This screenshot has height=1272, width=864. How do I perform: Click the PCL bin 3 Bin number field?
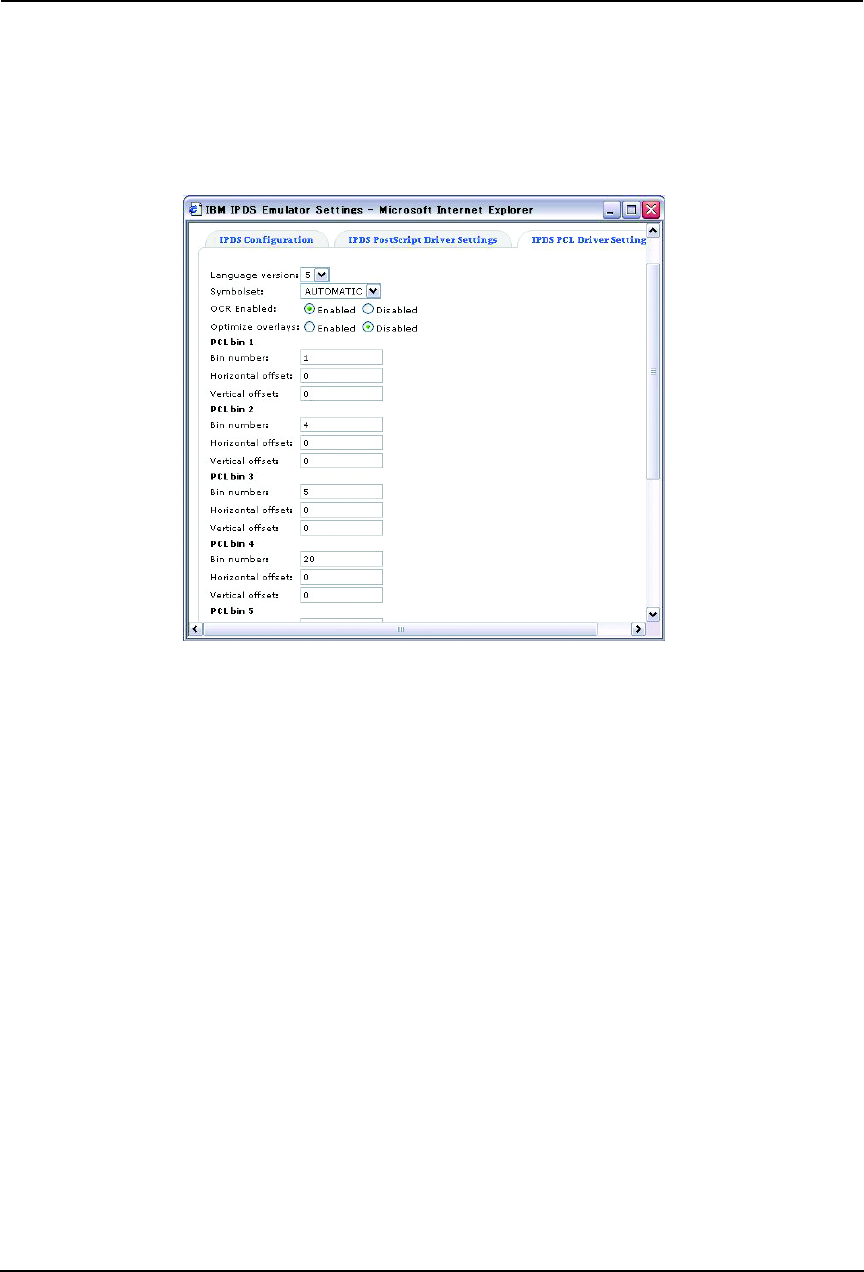tap(342, 491)
